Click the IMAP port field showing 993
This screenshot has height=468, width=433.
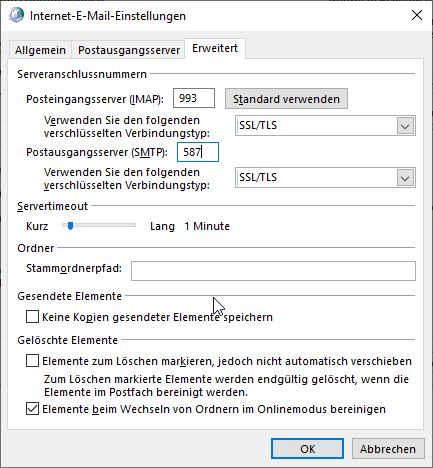[x=194, y=98]
